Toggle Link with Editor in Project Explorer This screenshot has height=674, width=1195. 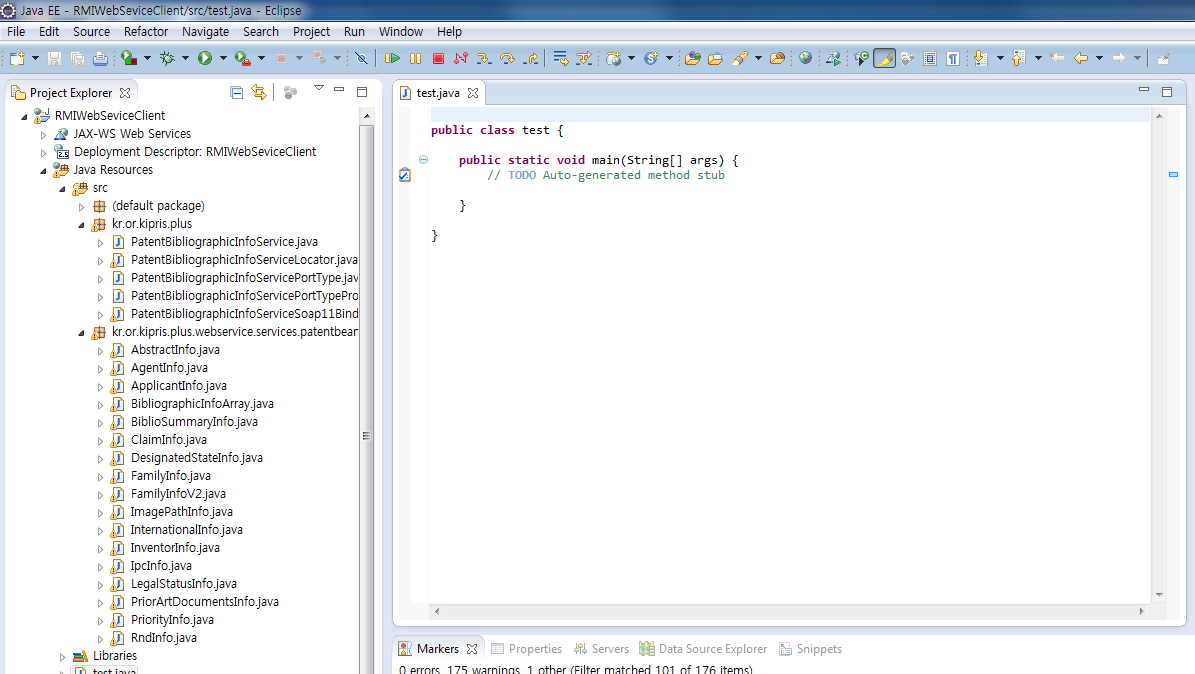(259, 93)
